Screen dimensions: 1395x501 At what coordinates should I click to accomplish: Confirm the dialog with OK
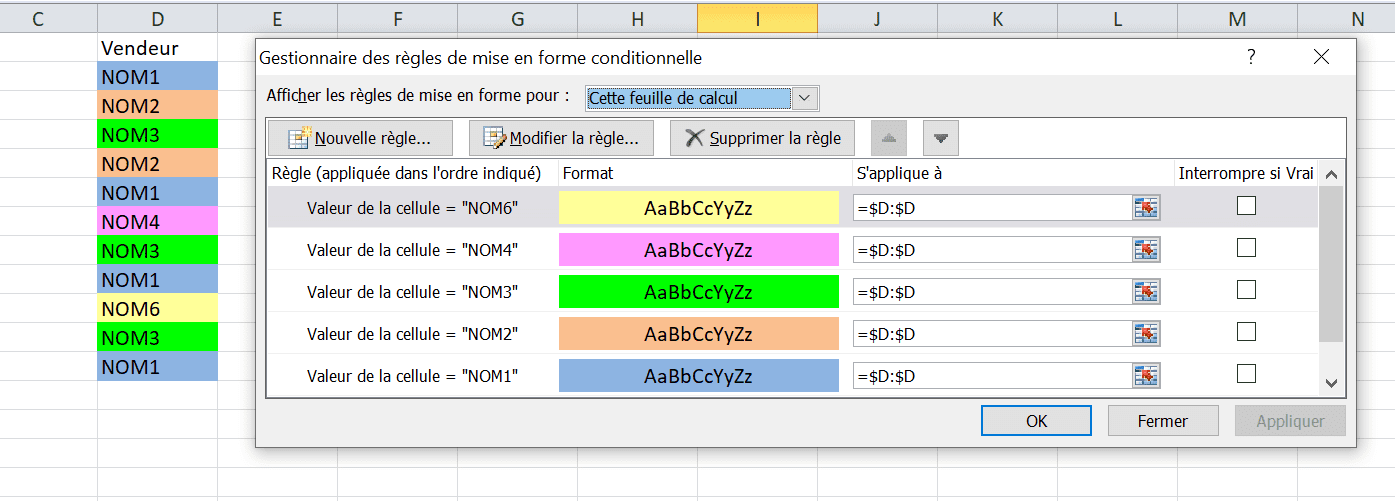tap(1036, 421)
